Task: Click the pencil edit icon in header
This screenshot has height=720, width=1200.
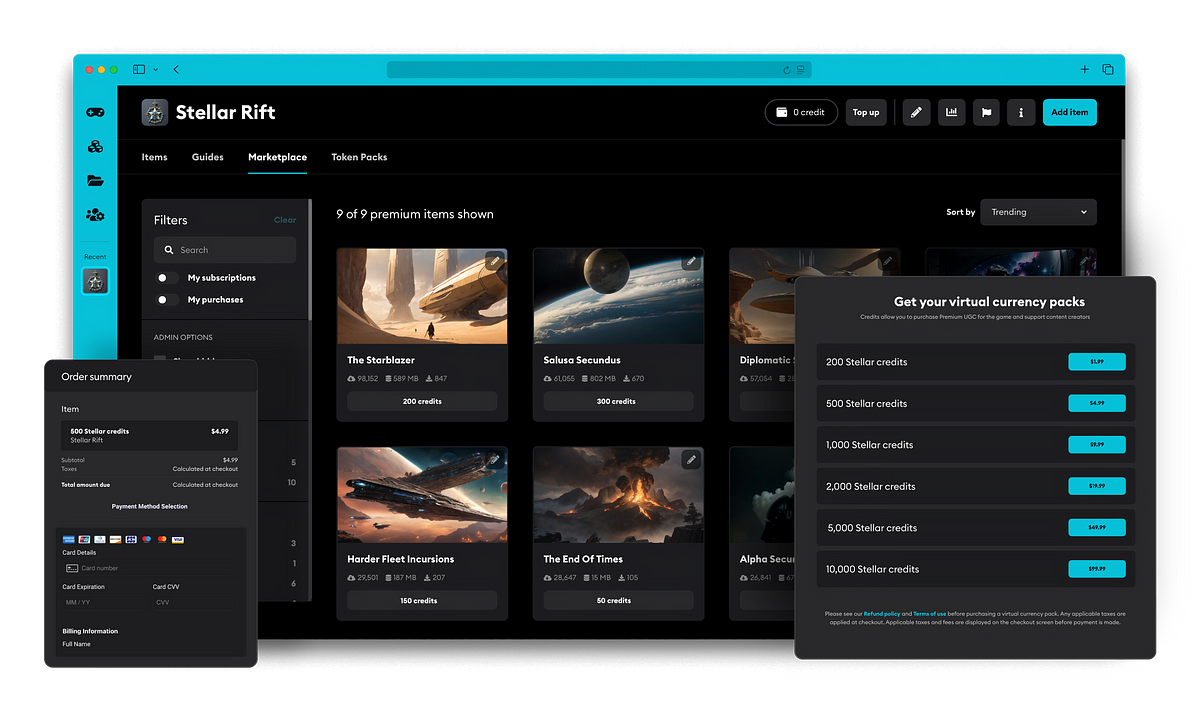Action: pos(916,112)
